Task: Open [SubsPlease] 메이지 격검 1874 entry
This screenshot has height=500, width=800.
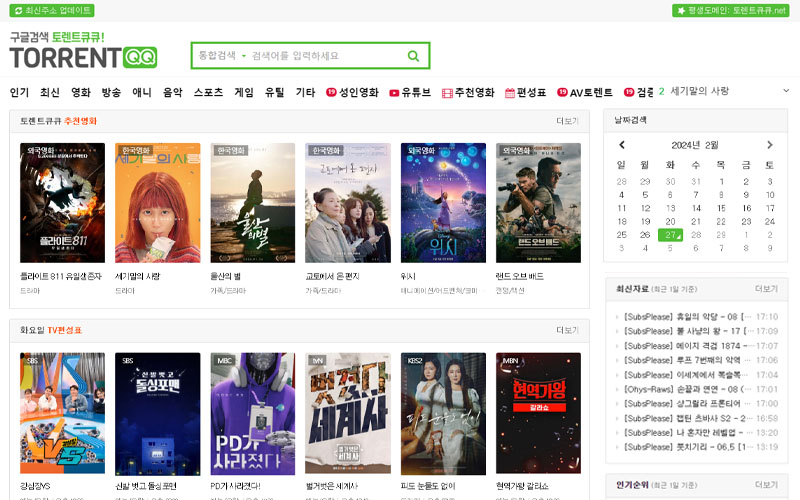Action: click(x=688, y=346)
